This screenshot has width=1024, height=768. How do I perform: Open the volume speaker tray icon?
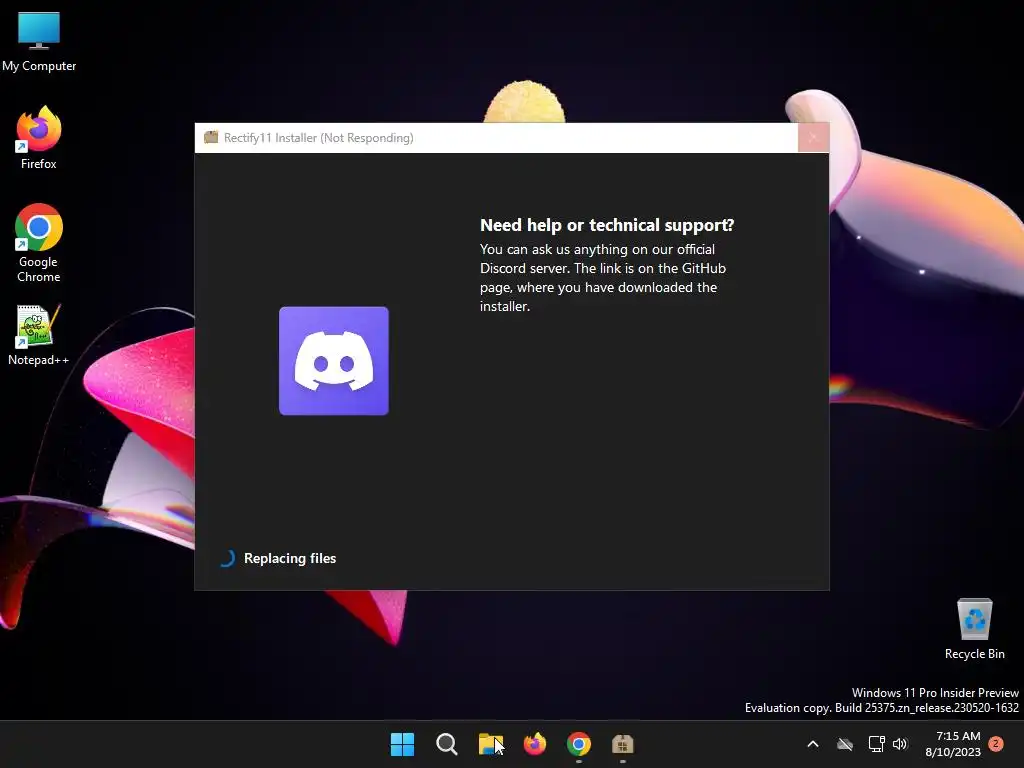click(900, 744)
